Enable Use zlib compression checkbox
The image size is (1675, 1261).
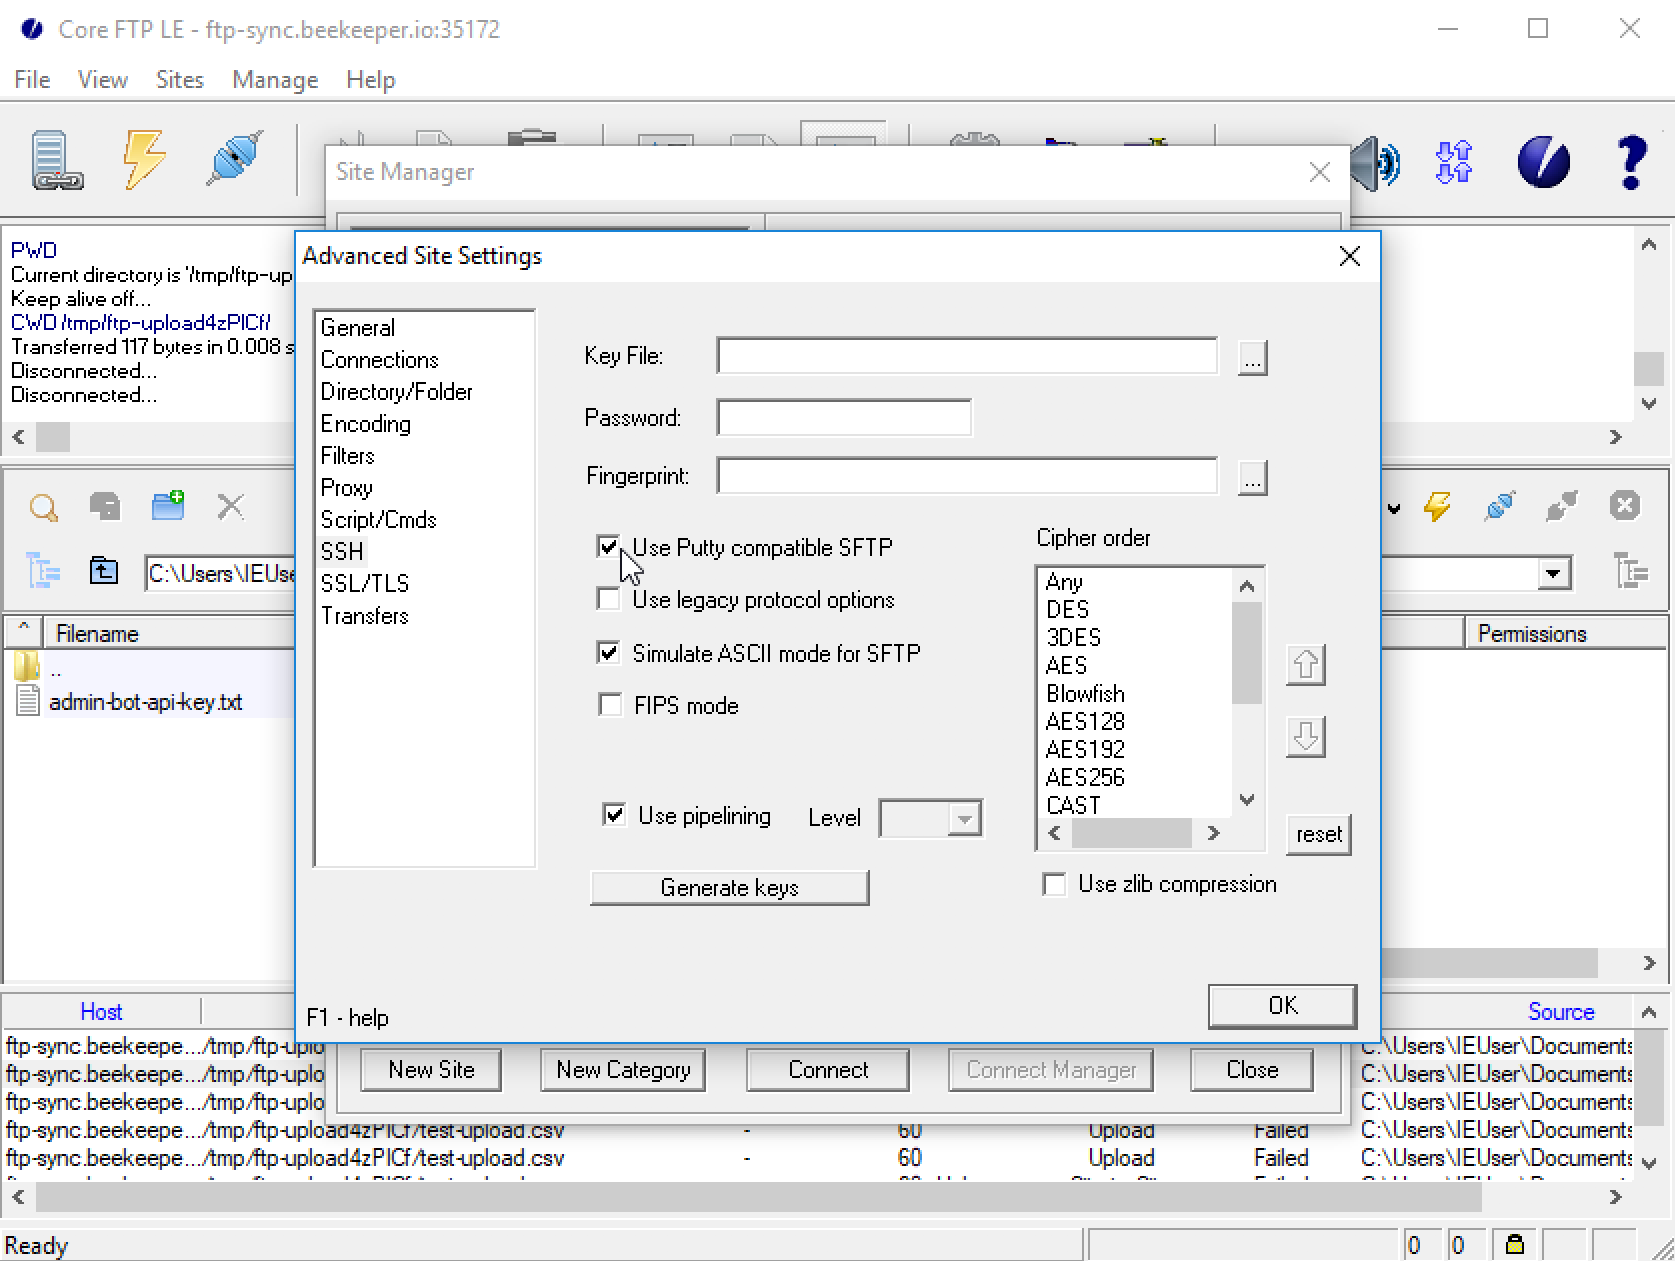tap(1054, 884)
